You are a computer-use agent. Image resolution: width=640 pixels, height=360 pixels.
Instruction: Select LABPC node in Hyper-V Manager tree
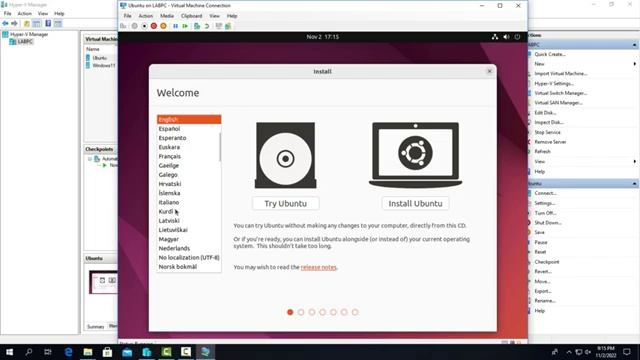[x=25, y=42]
